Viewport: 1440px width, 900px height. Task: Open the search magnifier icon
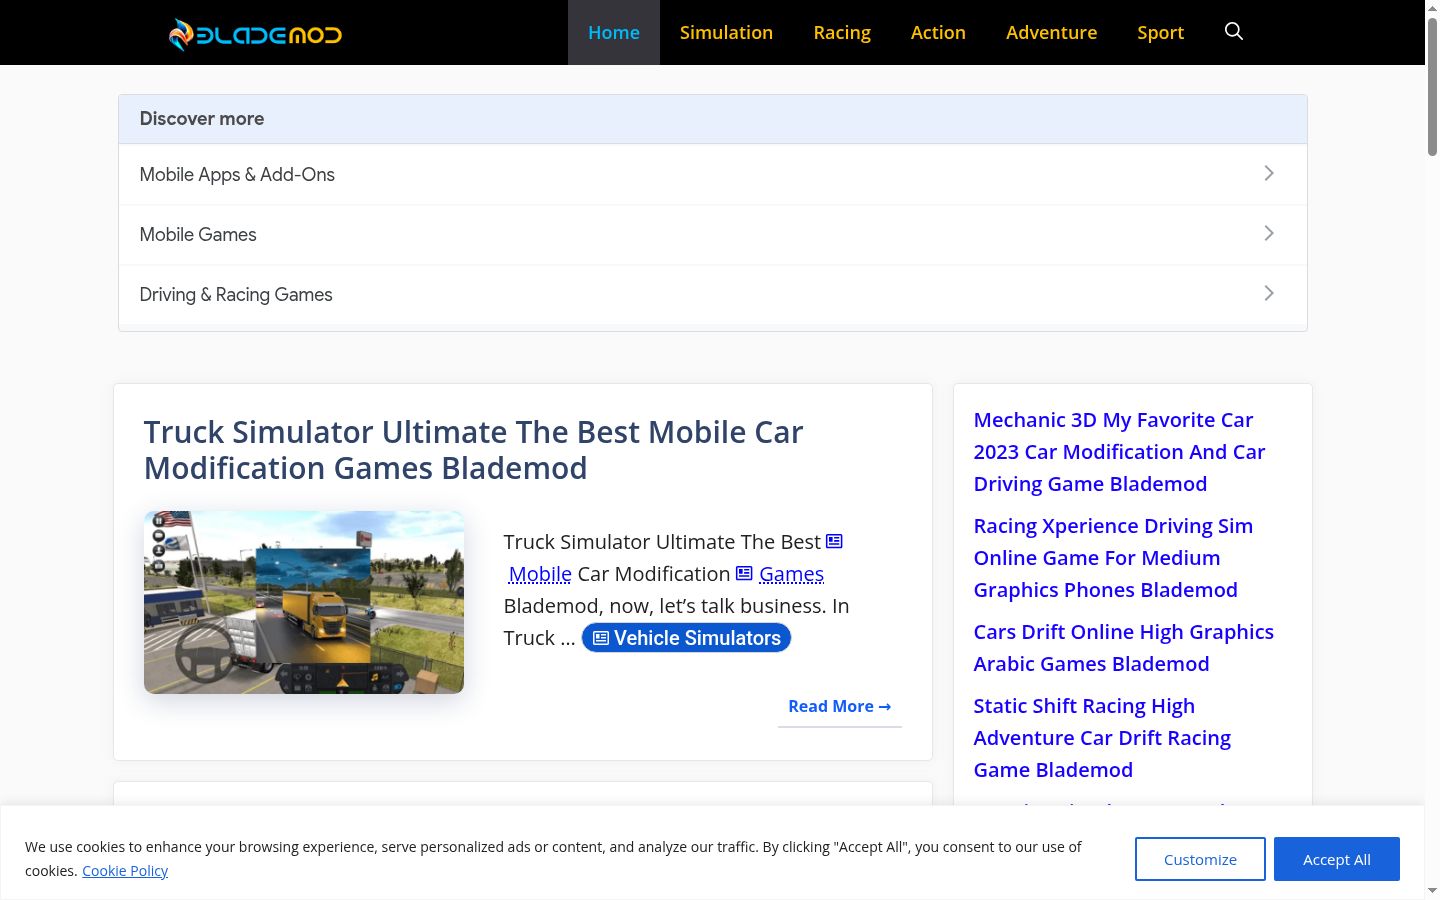click(x=1234, y=32)
